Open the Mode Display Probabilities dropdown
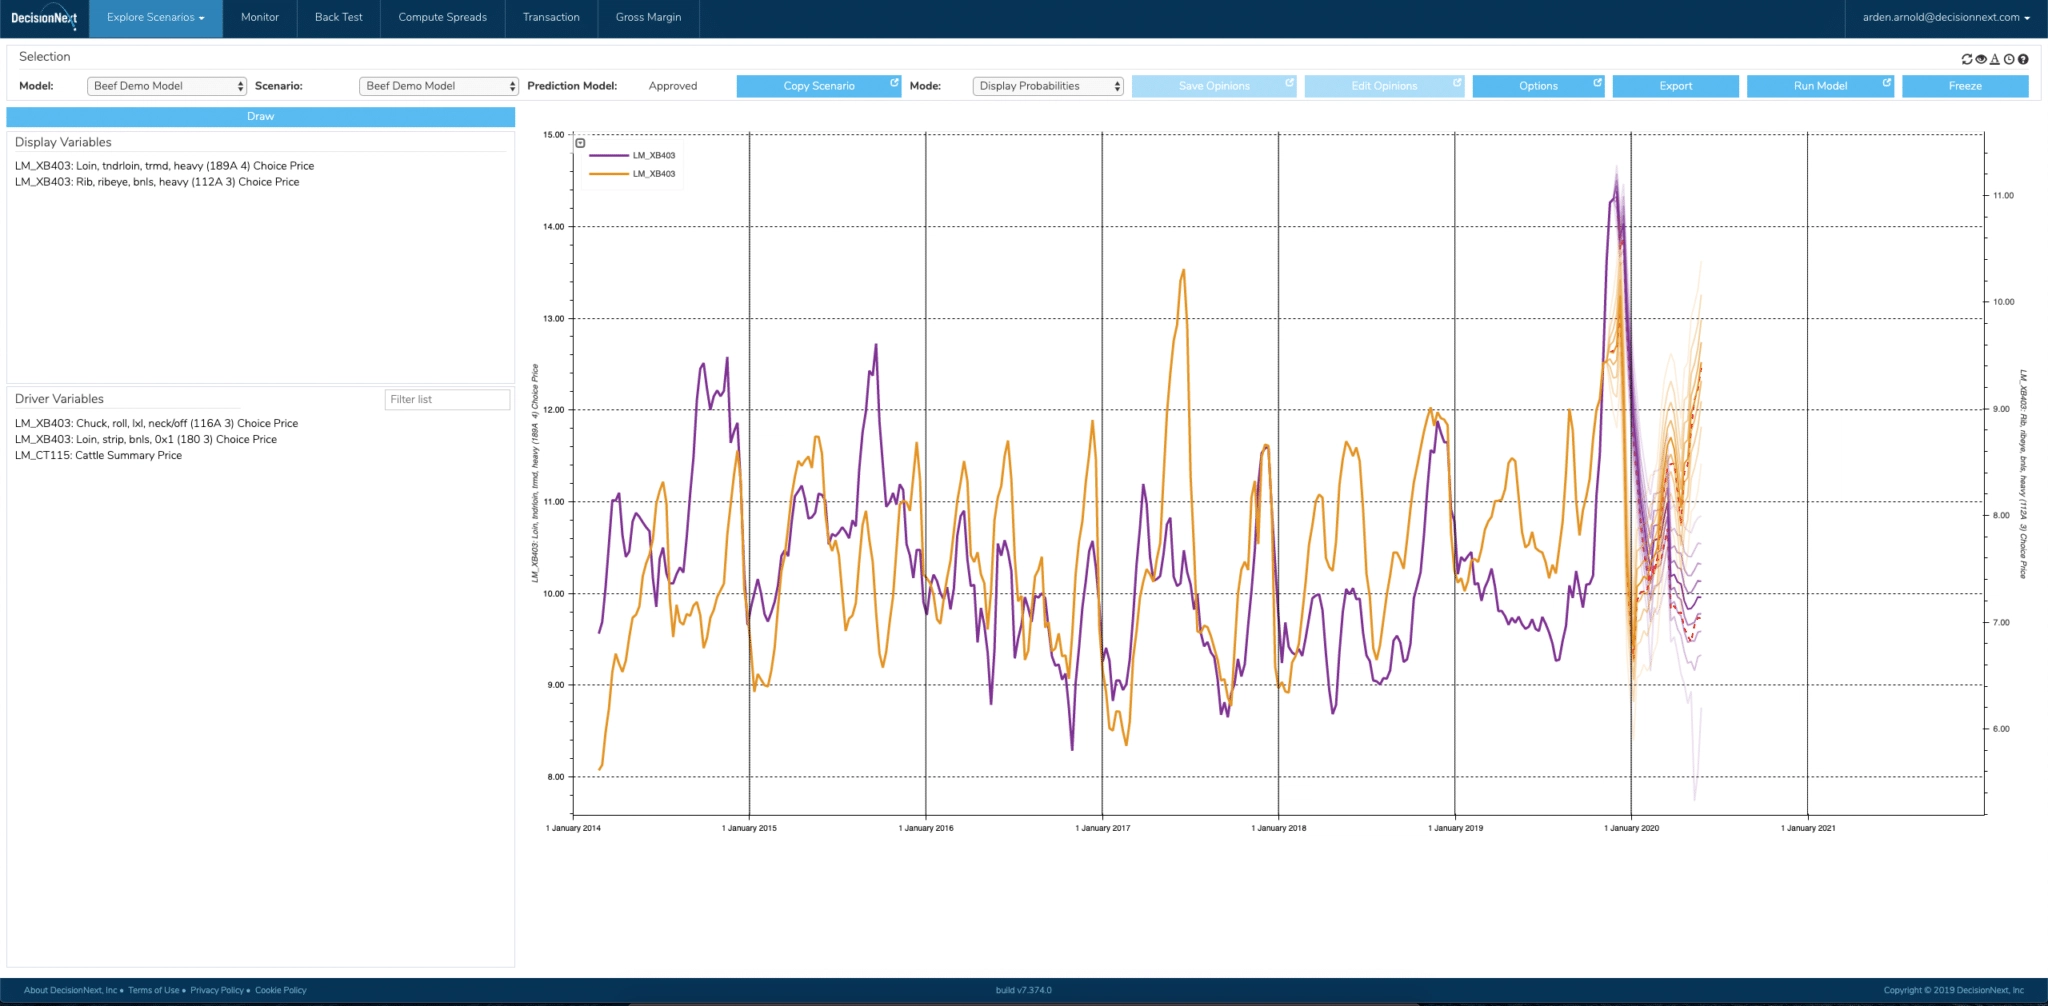Viewport: 2048px width, 1006px height. click(x=1047, y=86)
